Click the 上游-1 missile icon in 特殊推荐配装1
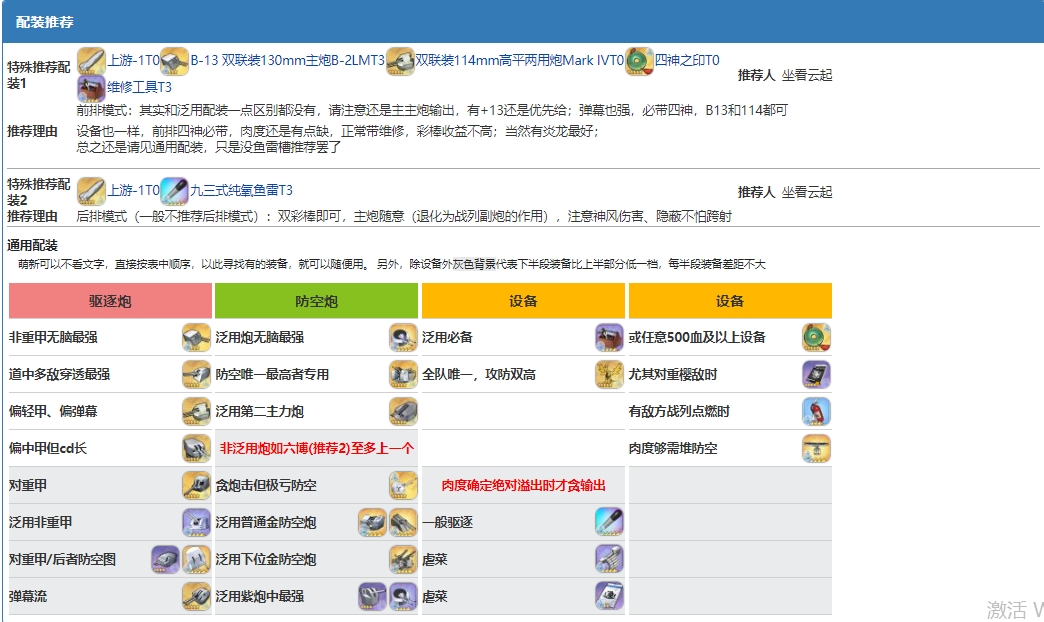Screen dimensions: 1044x622 [x=90, y=61]
